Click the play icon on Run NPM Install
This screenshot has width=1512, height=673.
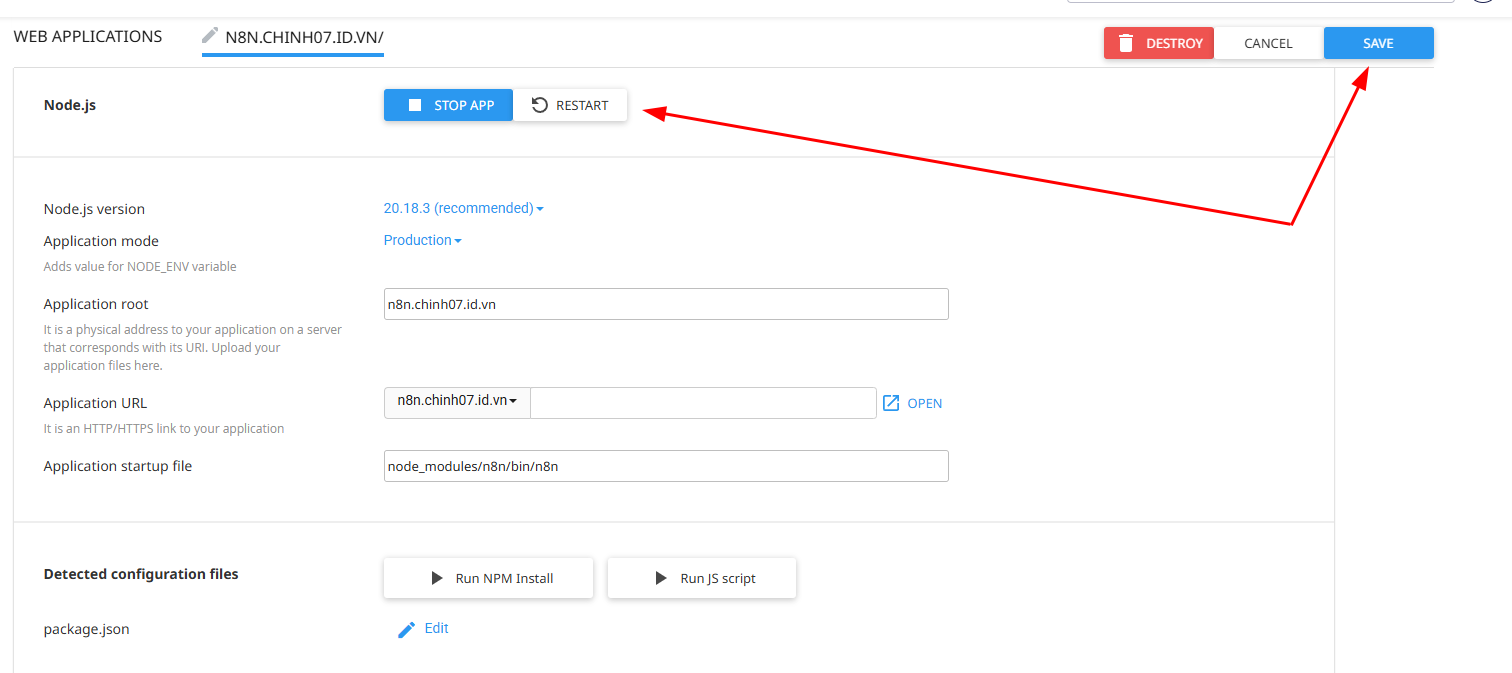(437, 578)
